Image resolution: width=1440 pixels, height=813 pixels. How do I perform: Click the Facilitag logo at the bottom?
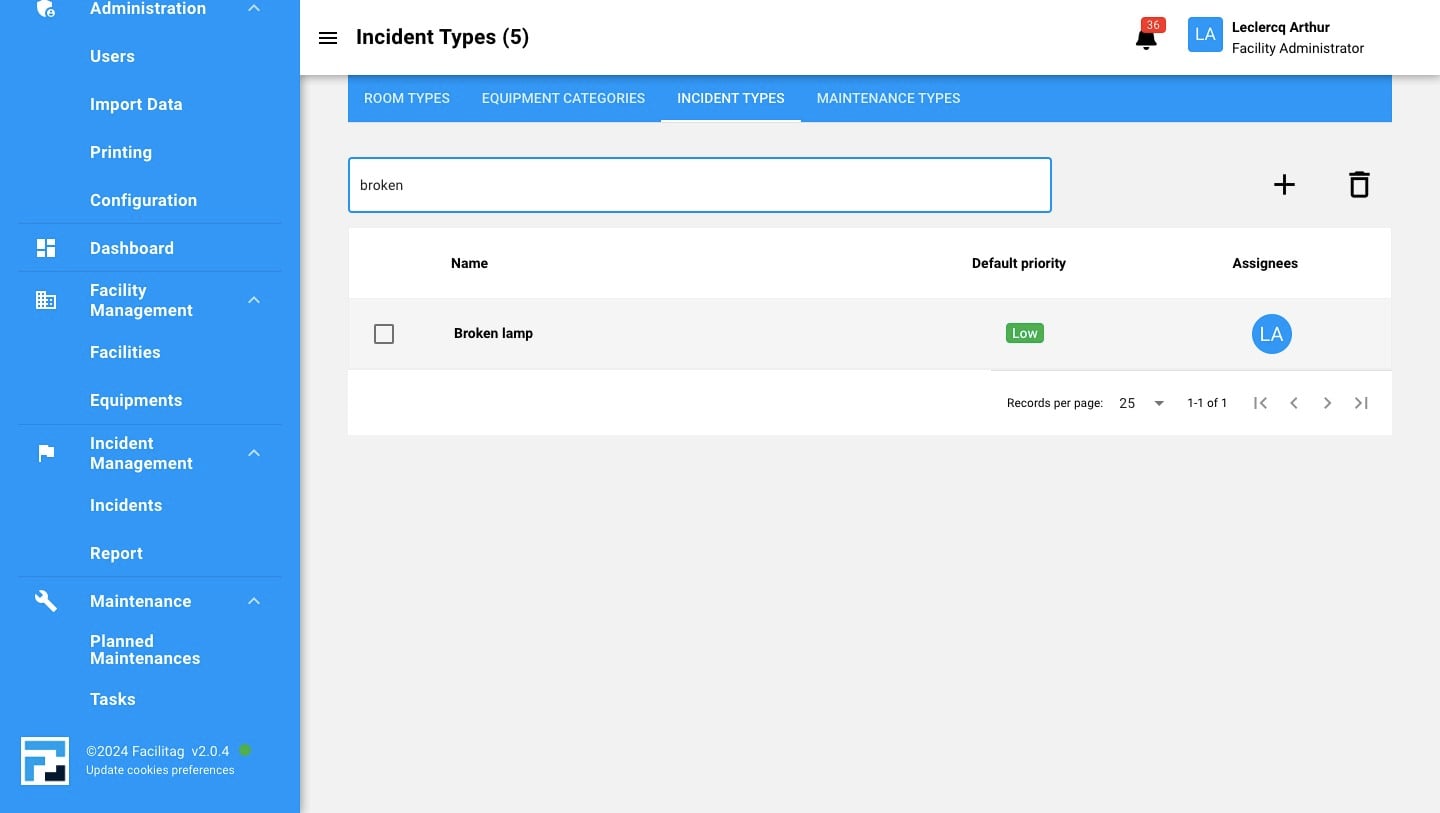pos(45,760)
